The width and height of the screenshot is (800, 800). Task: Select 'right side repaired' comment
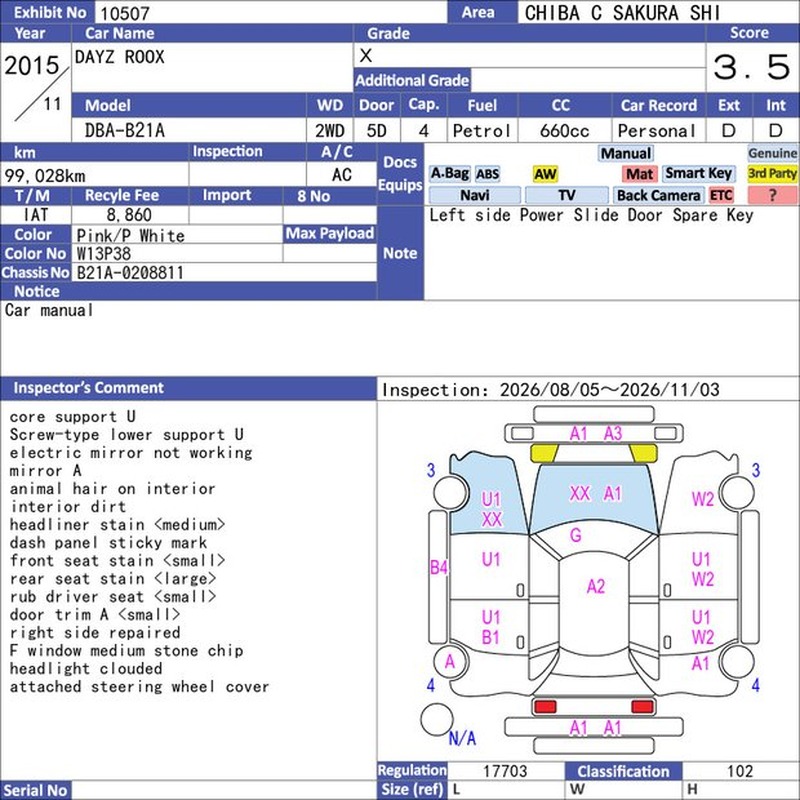tap(95, 633)
